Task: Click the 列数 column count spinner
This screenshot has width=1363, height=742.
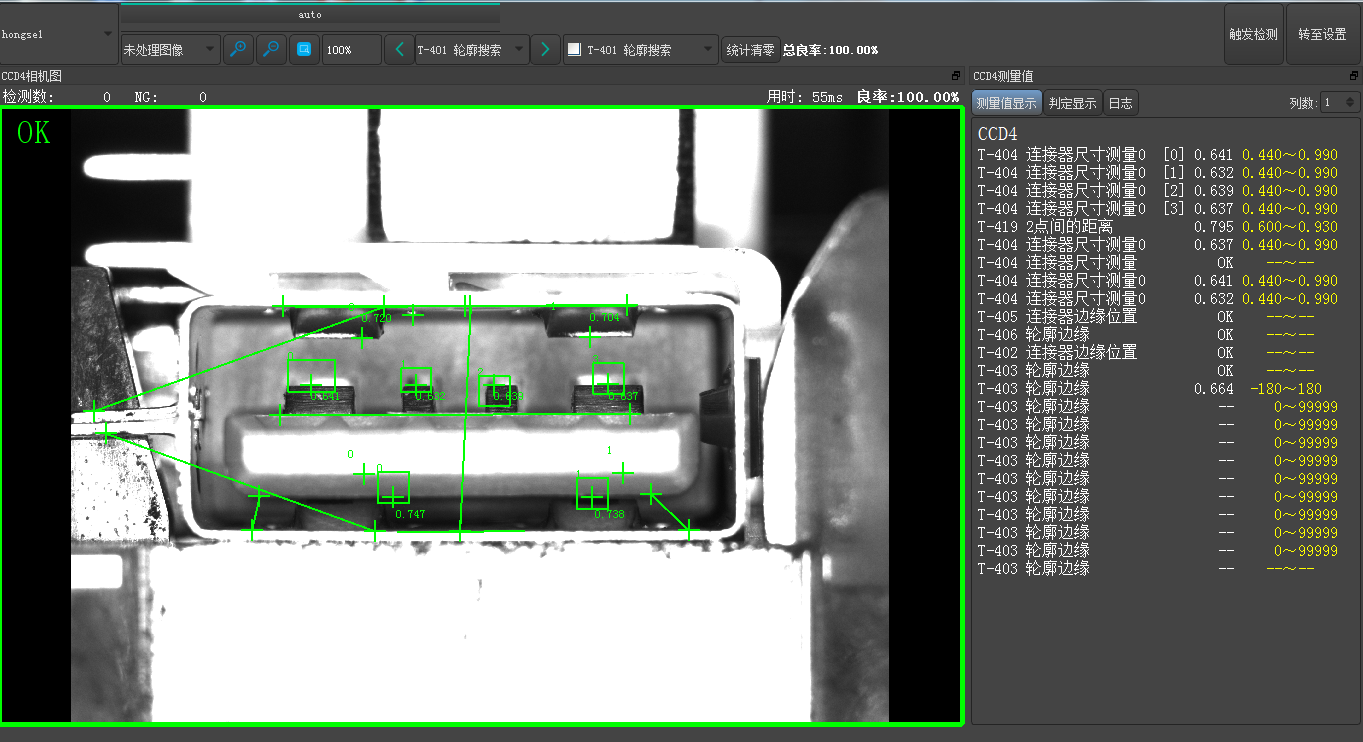Action: pyautogui.click(x=1339, y=102)
